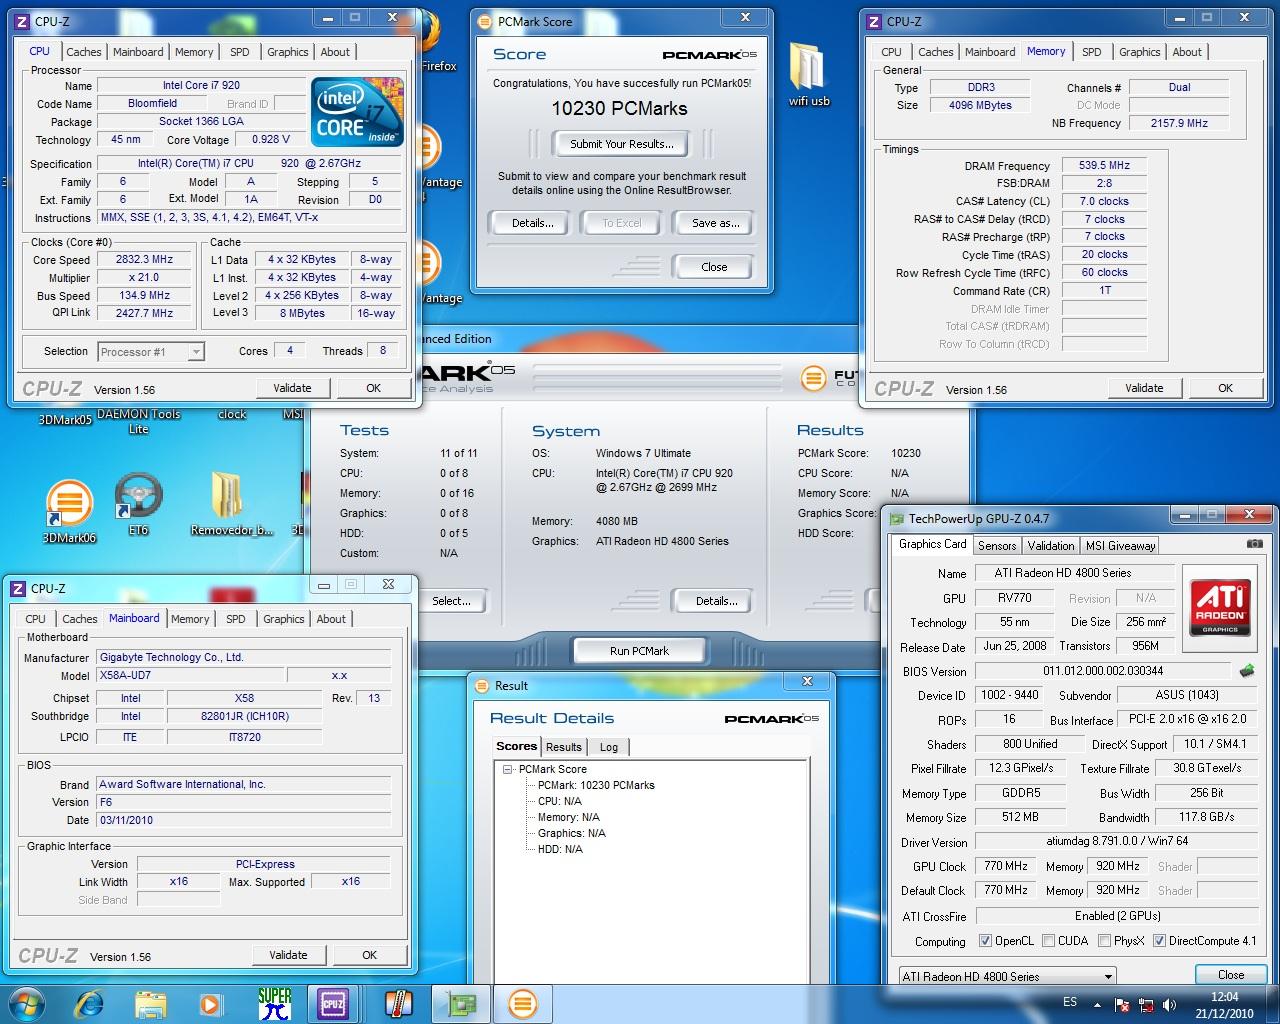The width and height of the screenshot is (1280, 1024).
Task: Click the PCMark orange taskbar icon
Action: click(x=522, y=1003)
